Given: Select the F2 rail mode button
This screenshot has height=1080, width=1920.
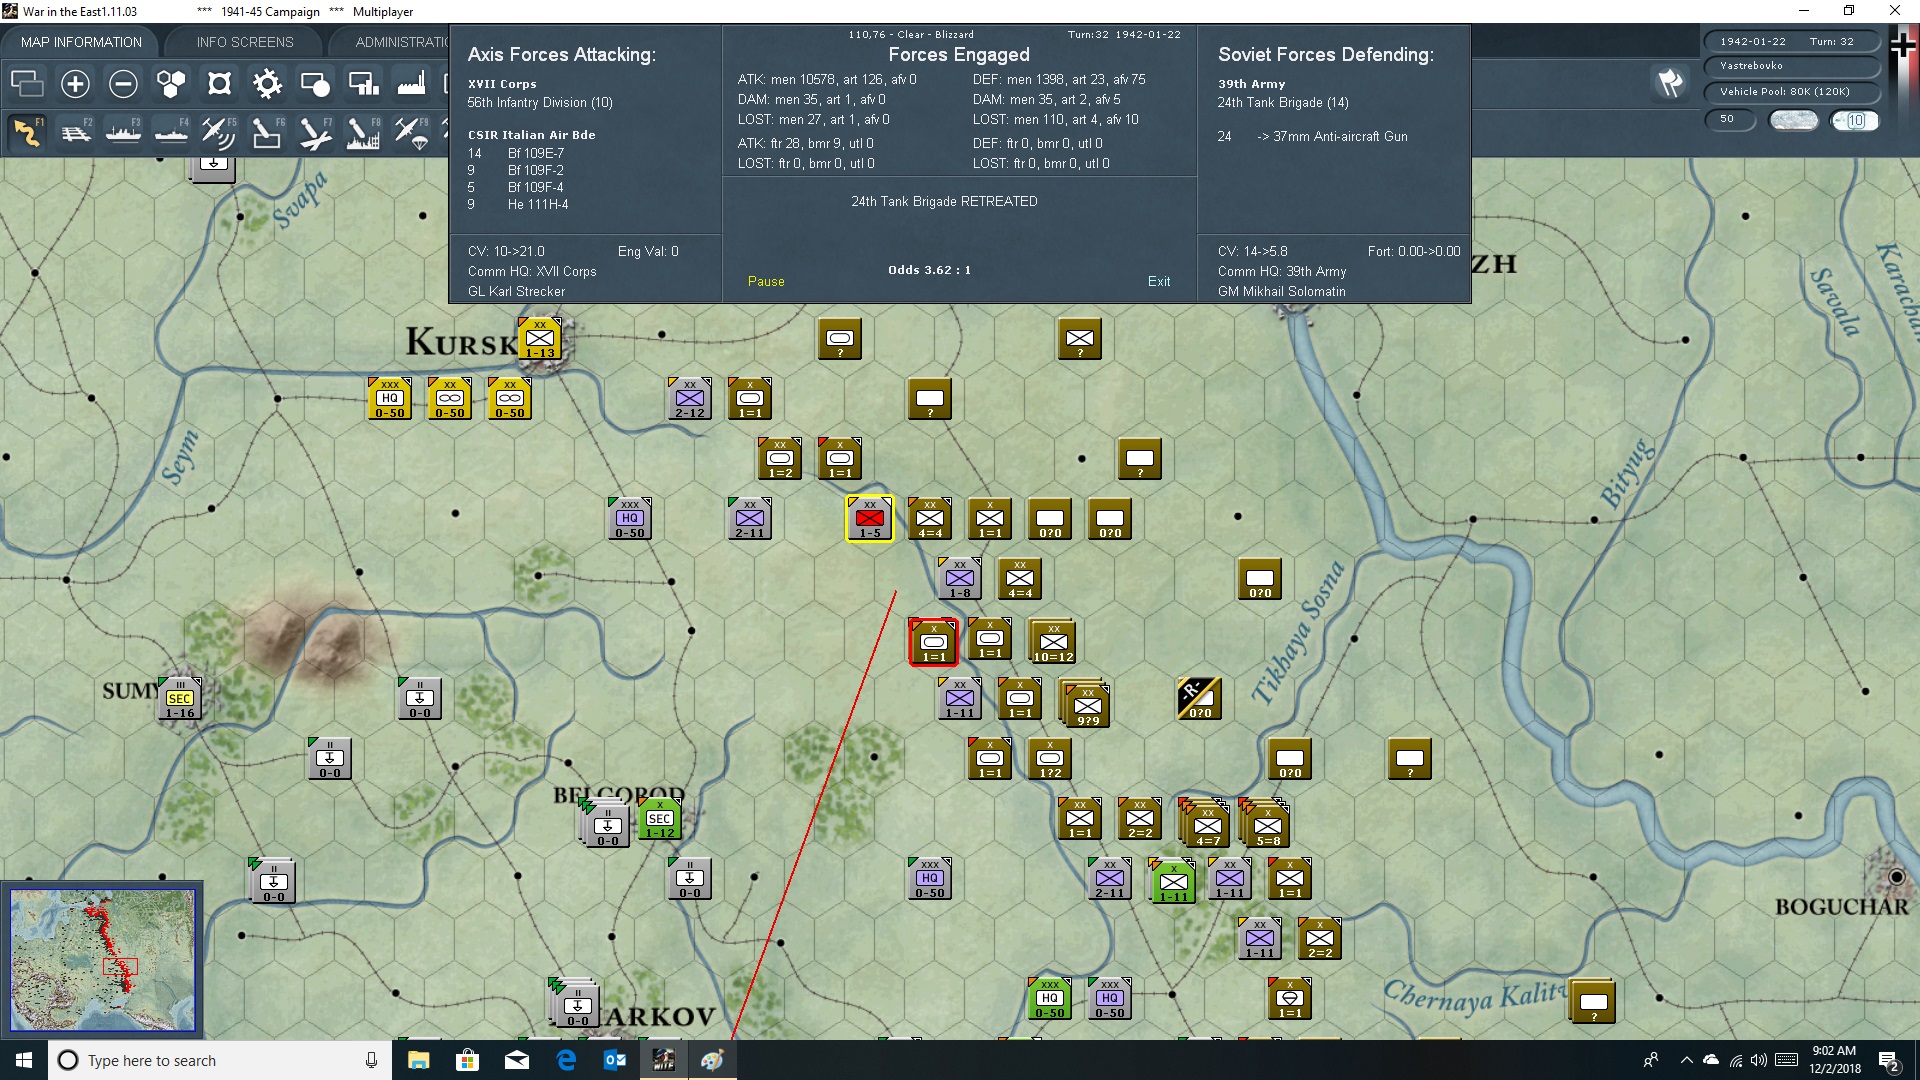Looking at the screenshot, I should coord(75,132).
